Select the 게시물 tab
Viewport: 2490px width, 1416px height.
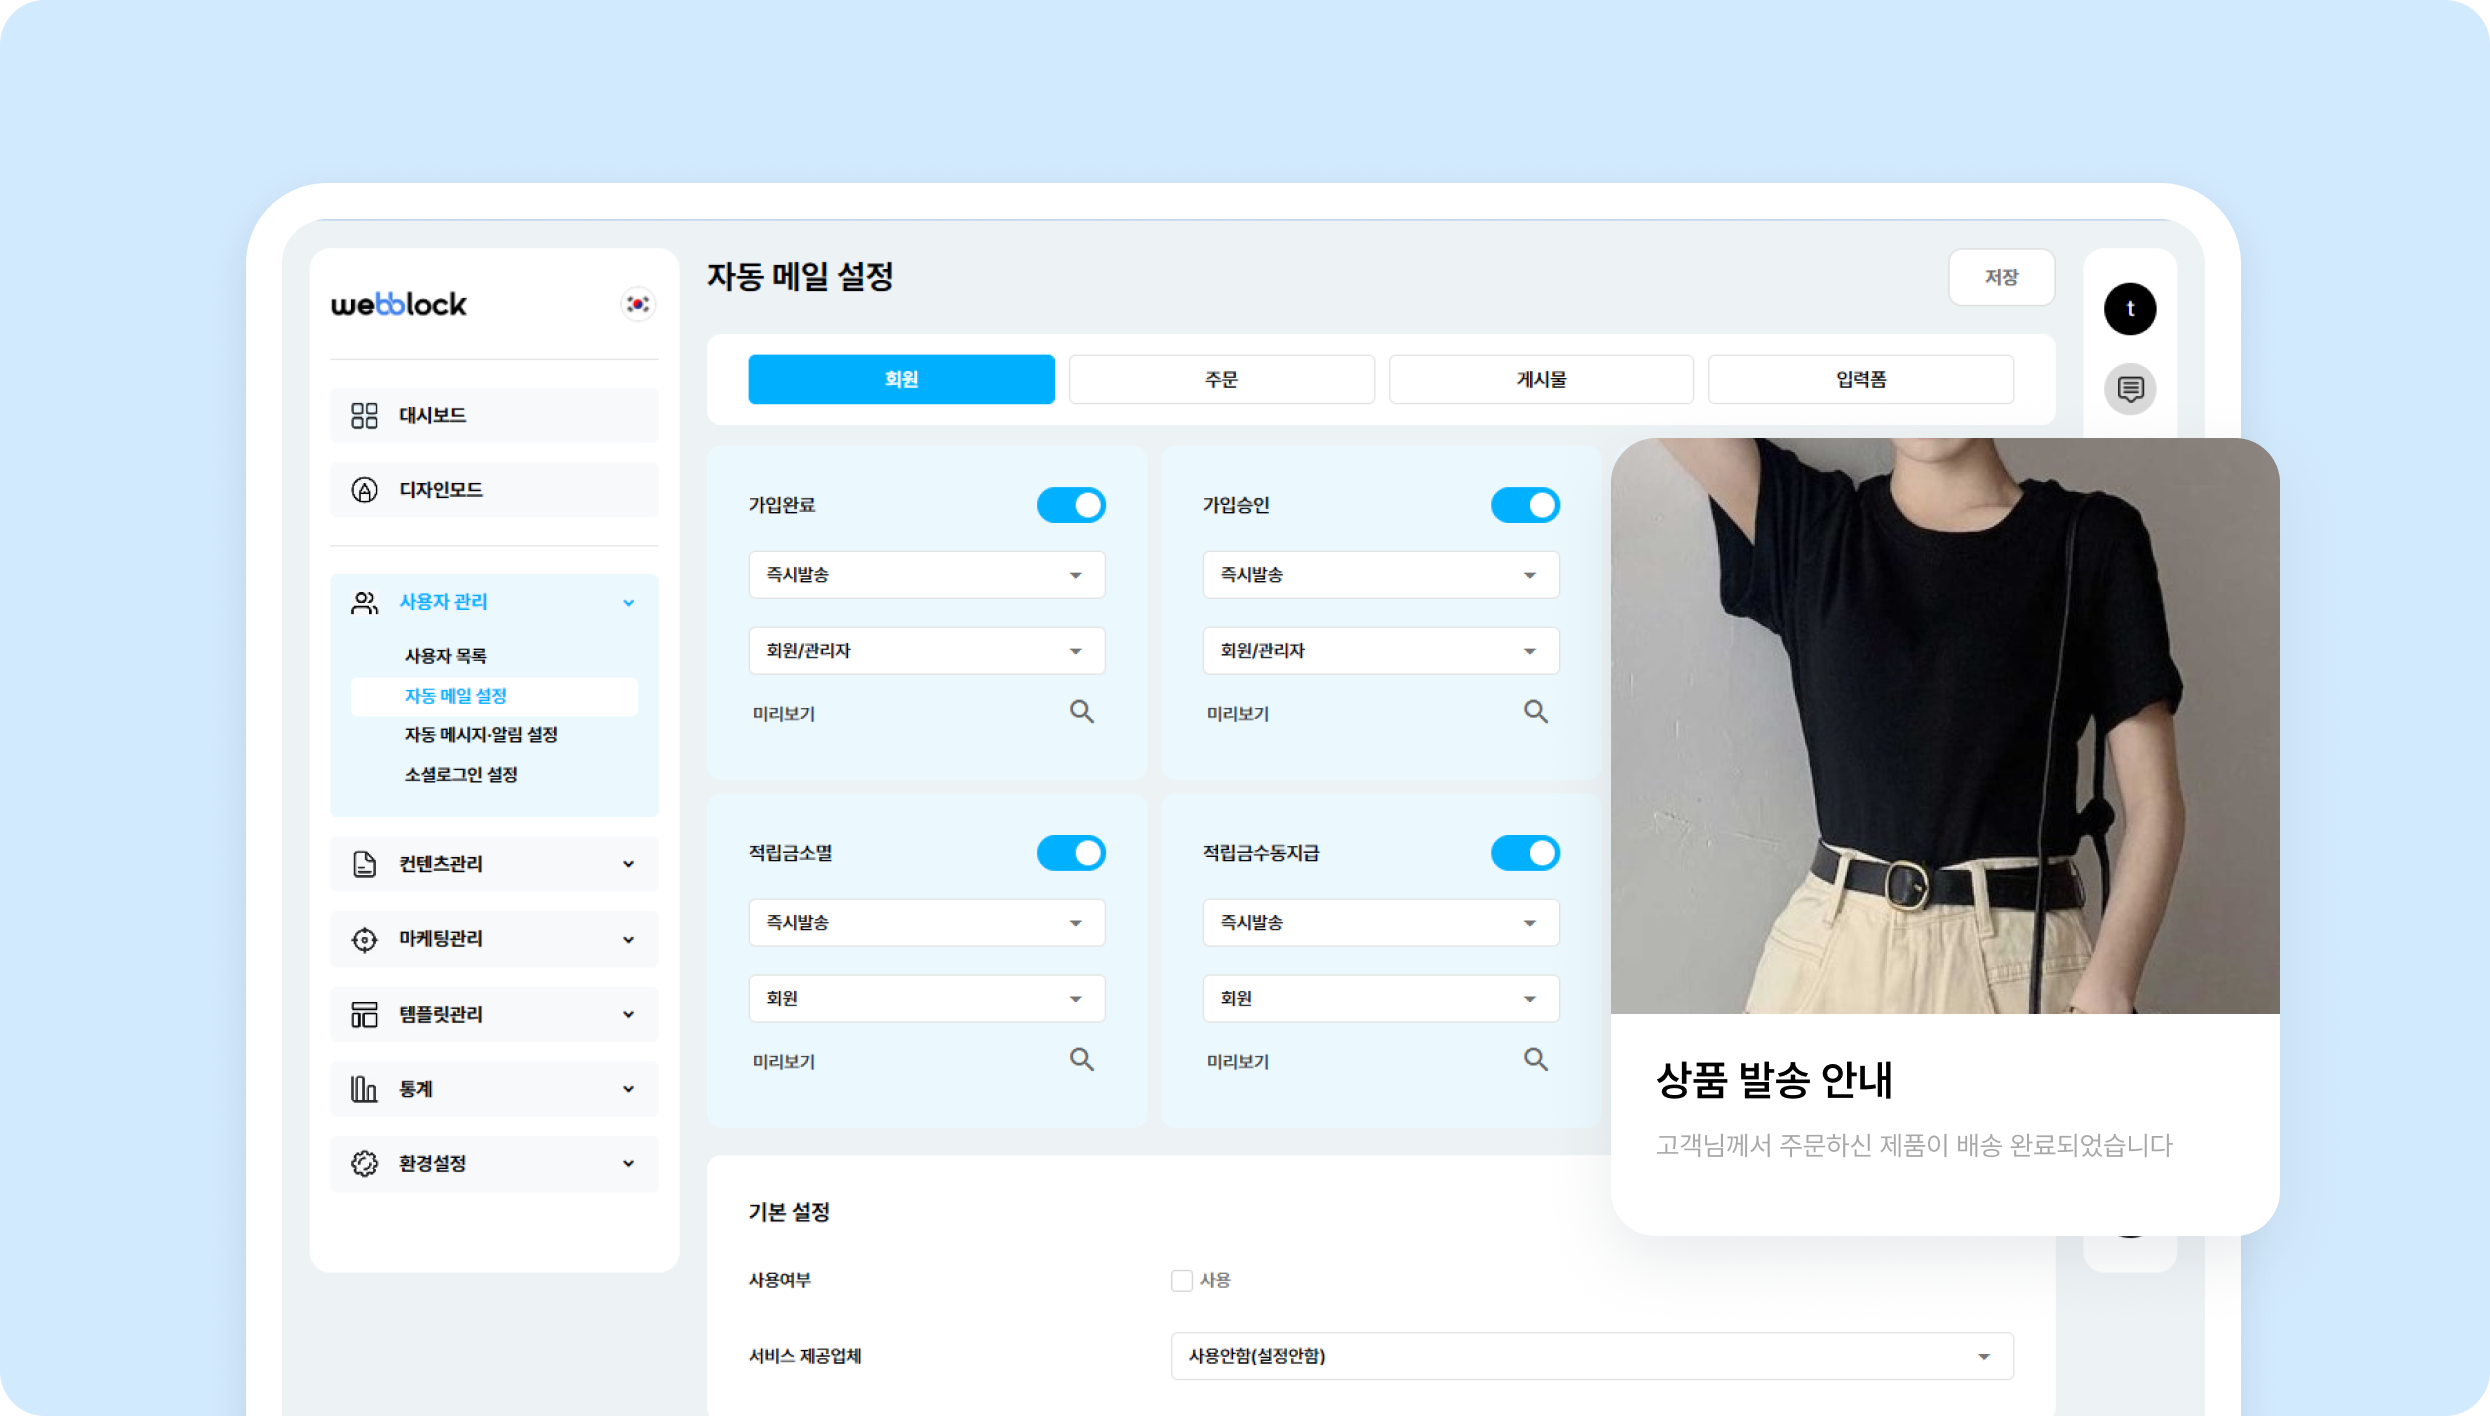click(1540, 378)
